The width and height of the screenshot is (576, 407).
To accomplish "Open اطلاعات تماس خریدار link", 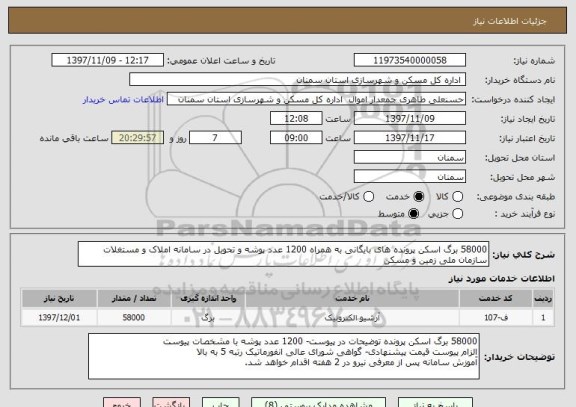I will pyautogui.click(x=123, y=100).
